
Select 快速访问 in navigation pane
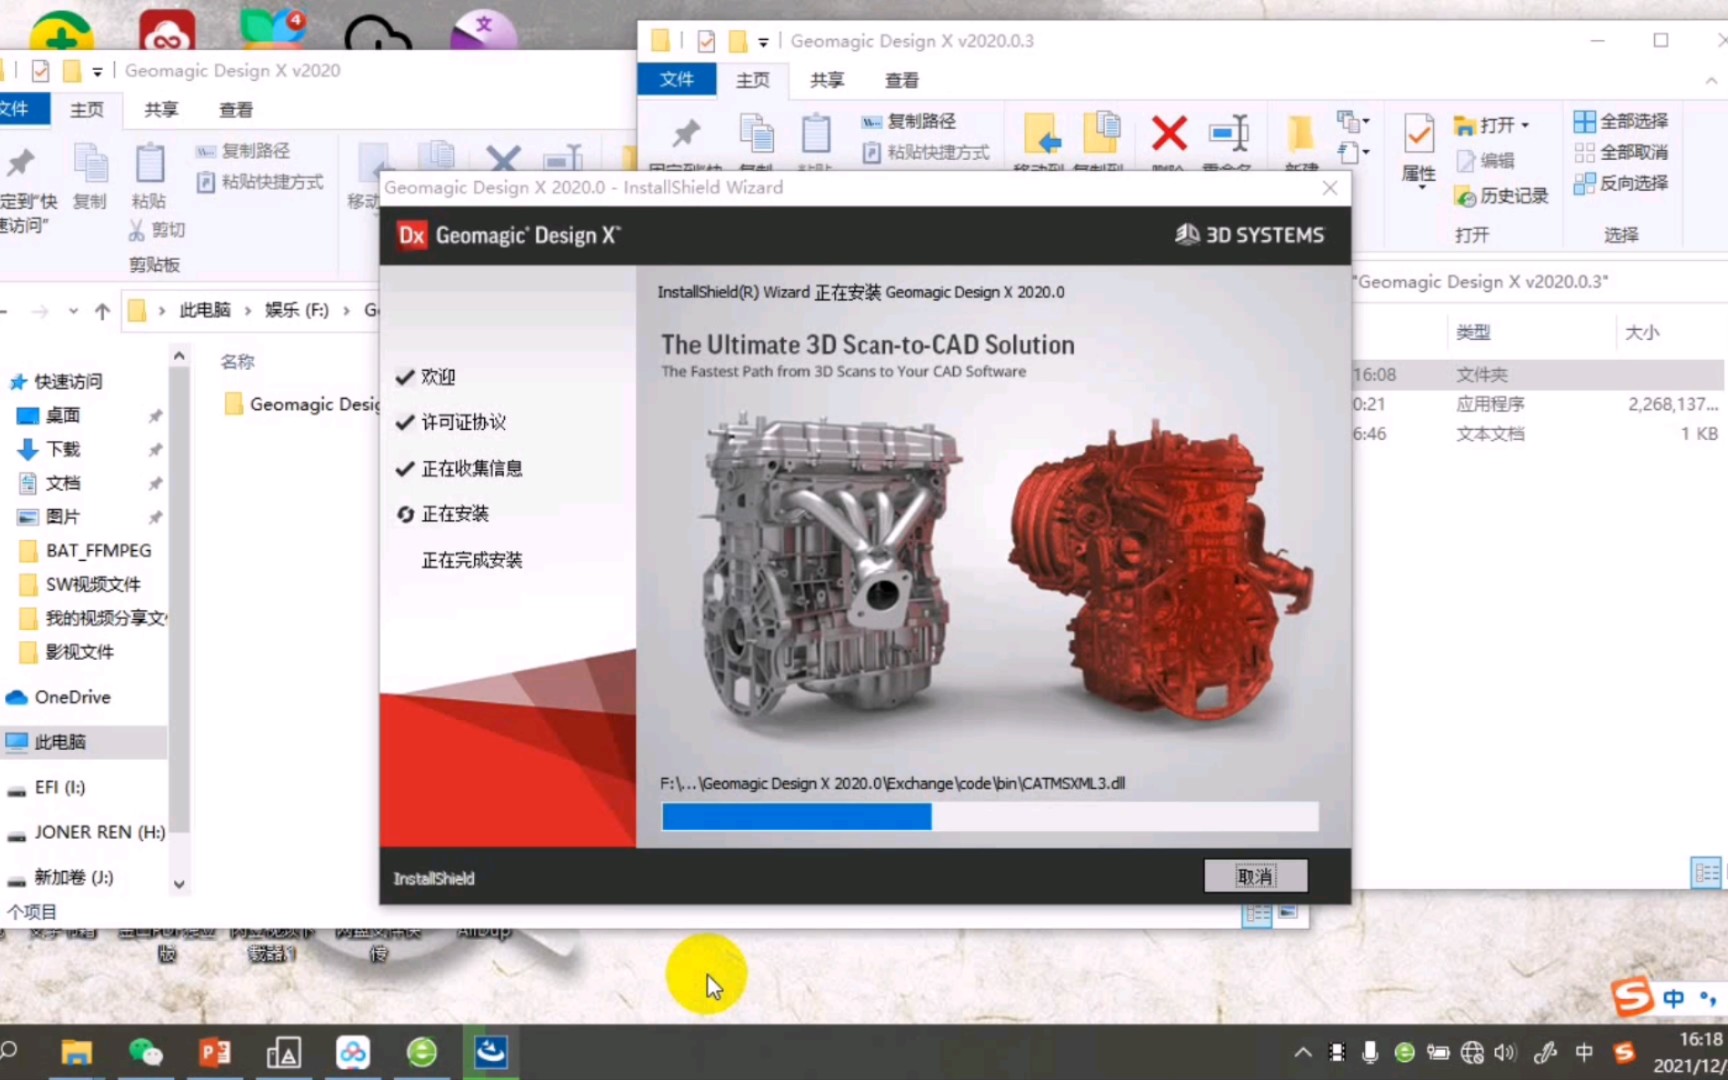(x=68, y=381)
